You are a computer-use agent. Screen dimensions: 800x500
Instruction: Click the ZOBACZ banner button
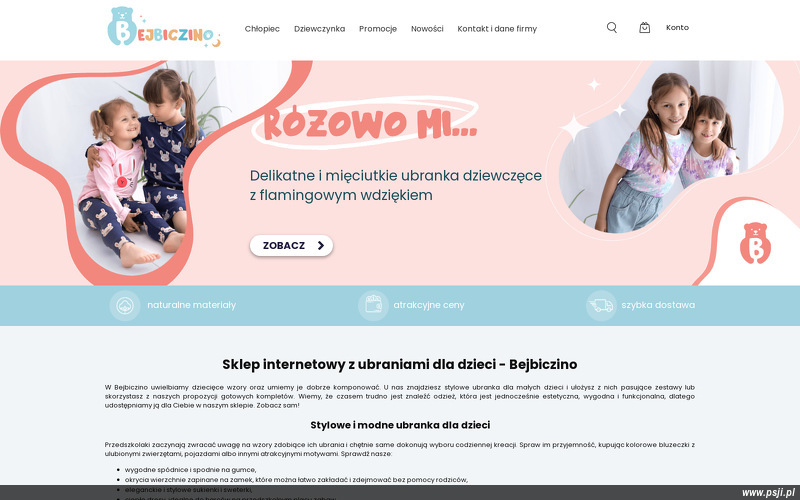click(291, 245)
